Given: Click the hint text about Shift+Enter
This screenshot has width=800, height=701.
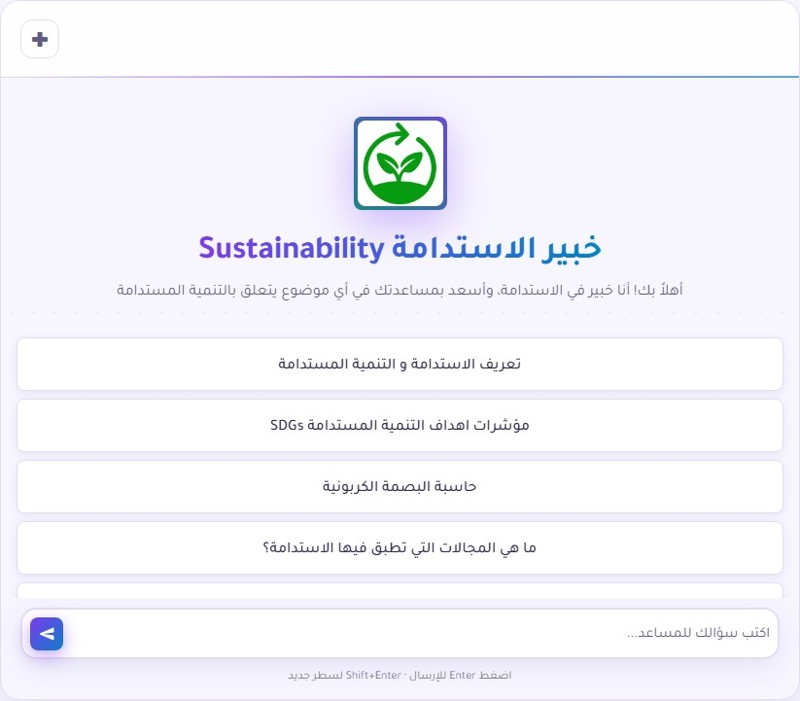Looking at the screenshot, I should point(400,675).
